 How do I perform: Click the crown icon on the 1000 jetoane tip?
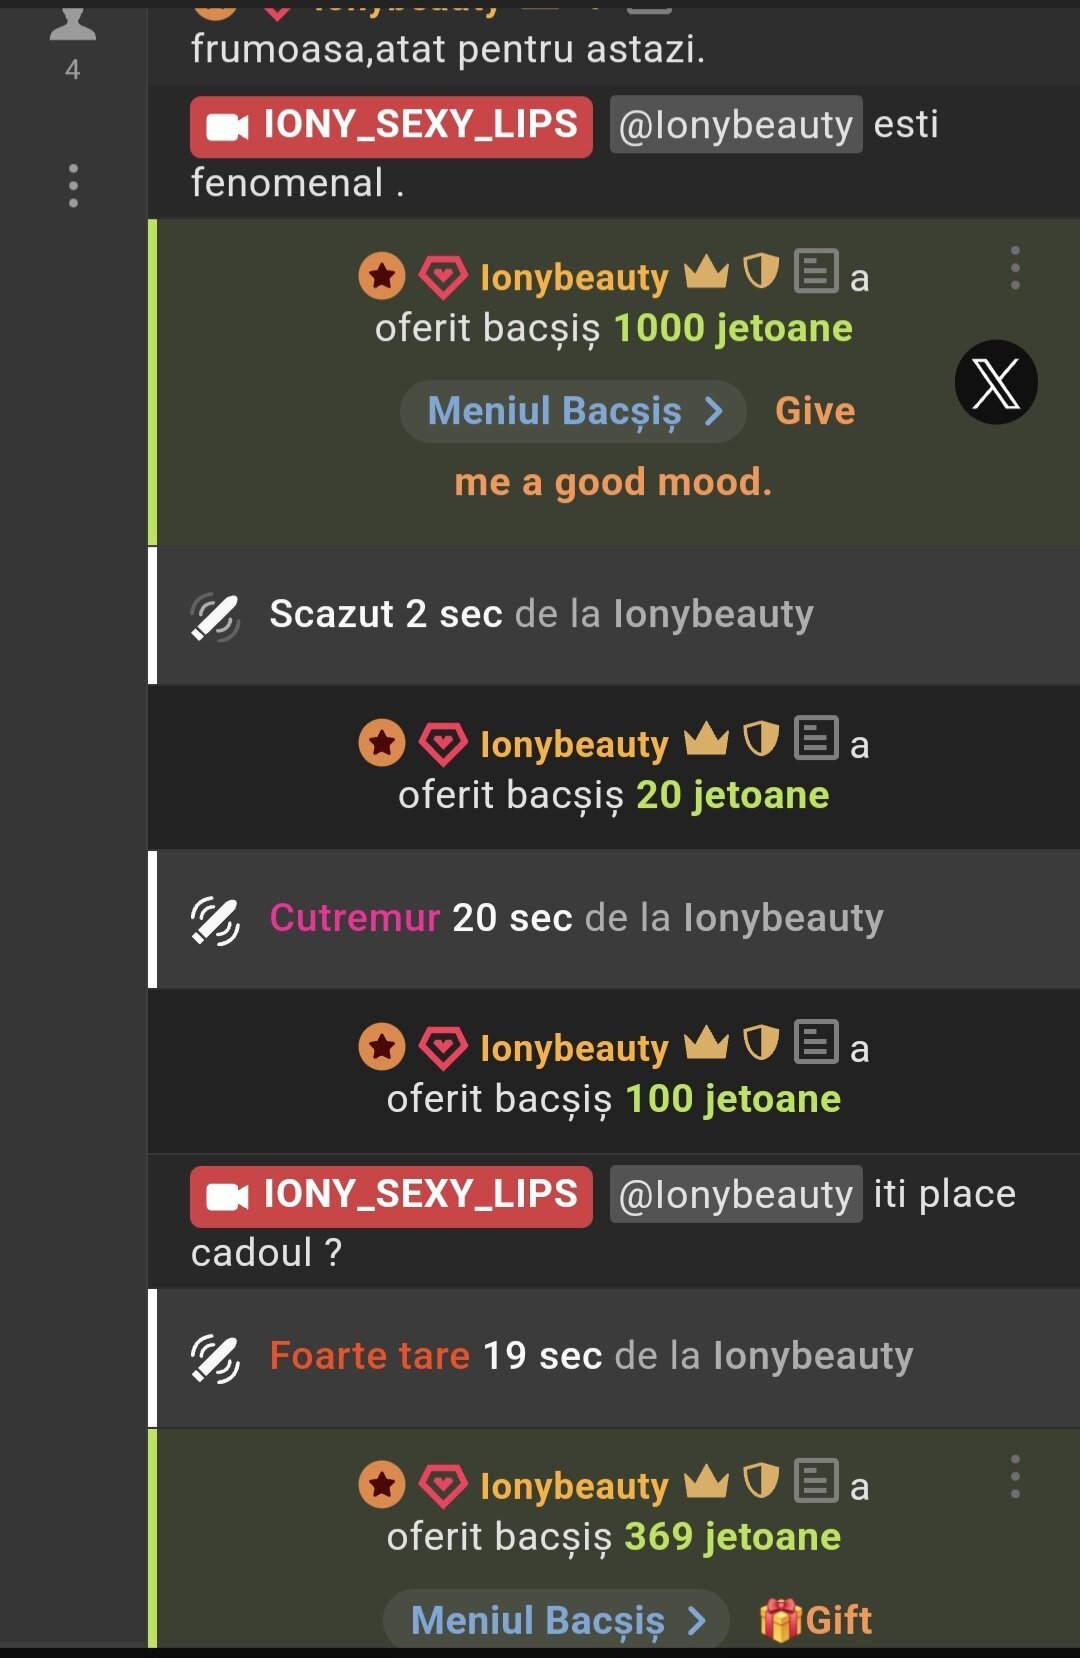[x=706, y=272]
